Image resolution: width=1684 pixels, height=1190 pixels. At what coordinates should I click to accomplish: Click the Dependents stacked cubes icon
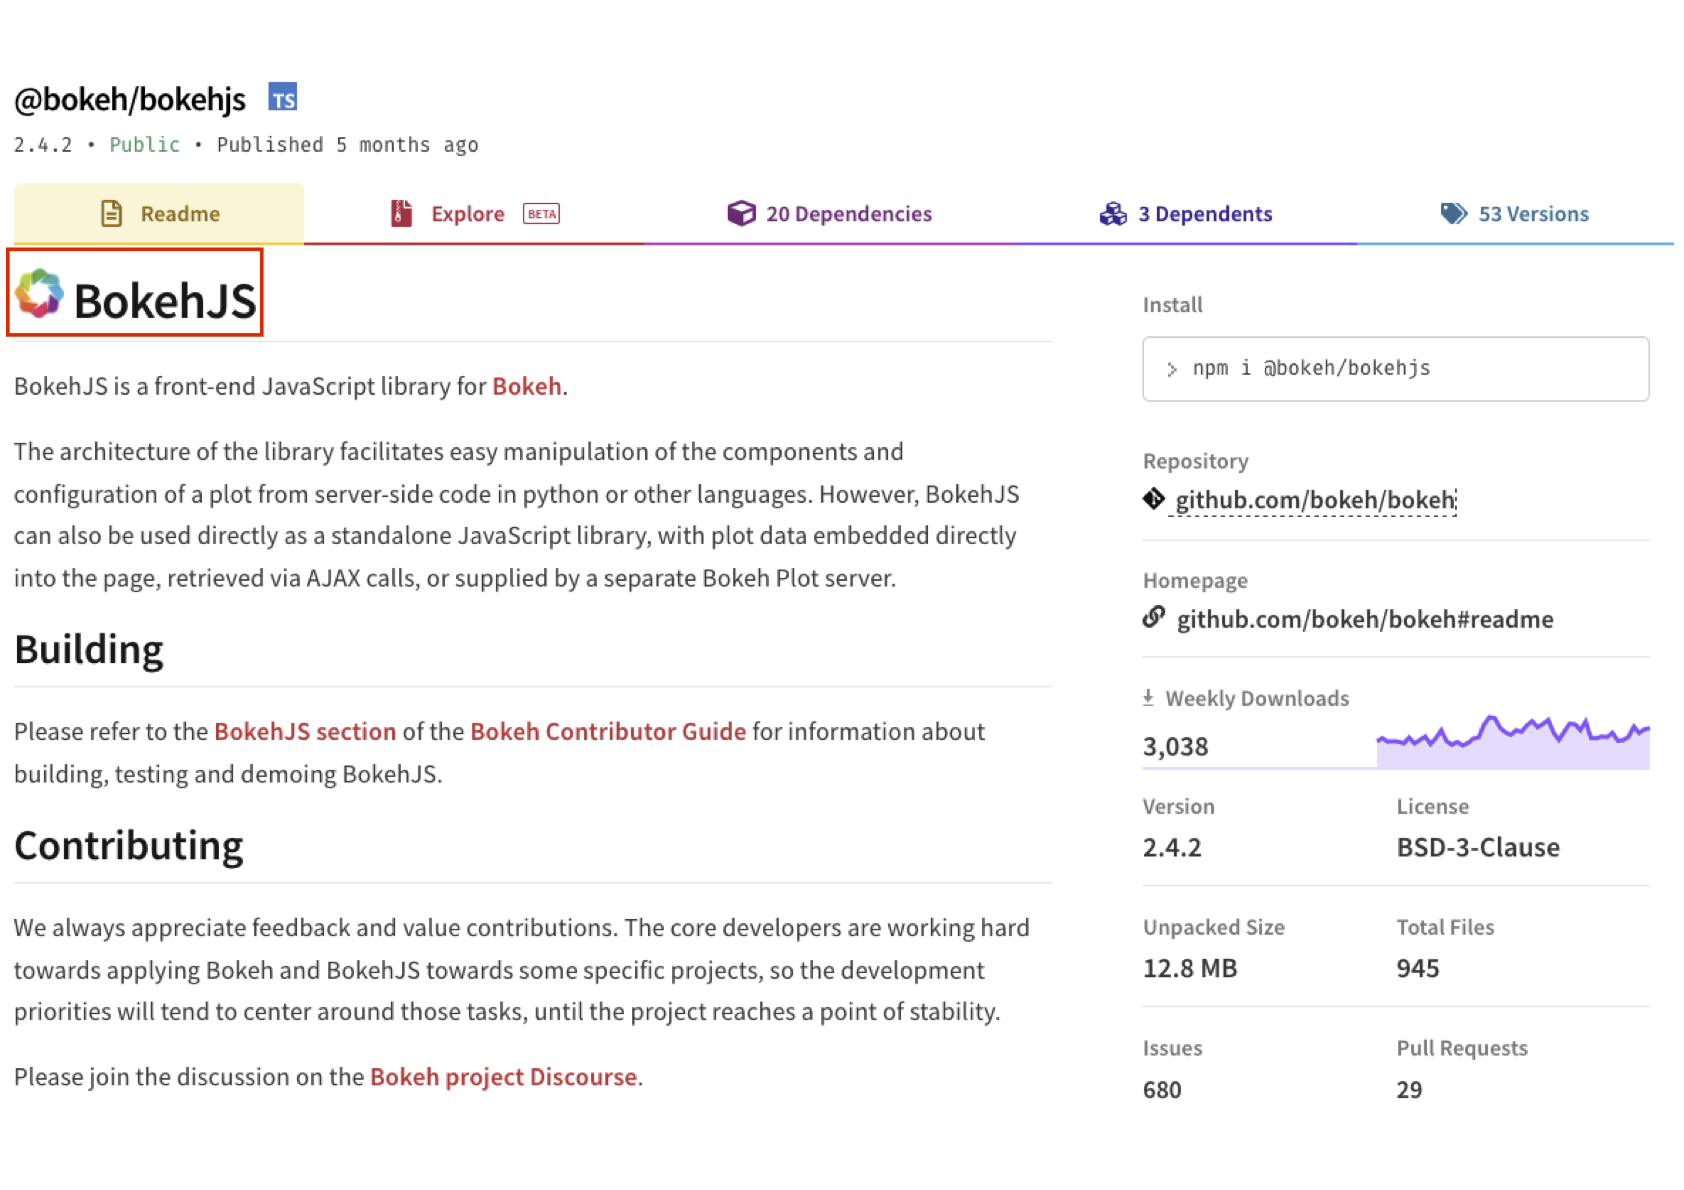[1112, 213]
